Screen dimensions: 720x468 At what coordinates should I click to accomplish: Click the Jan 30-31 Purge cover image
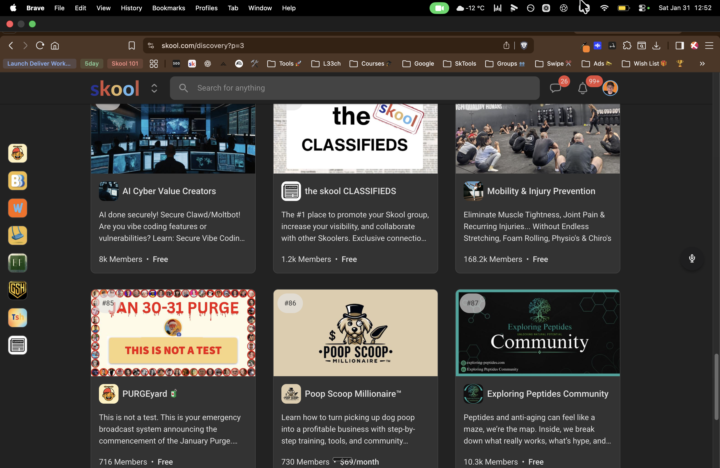173,333
